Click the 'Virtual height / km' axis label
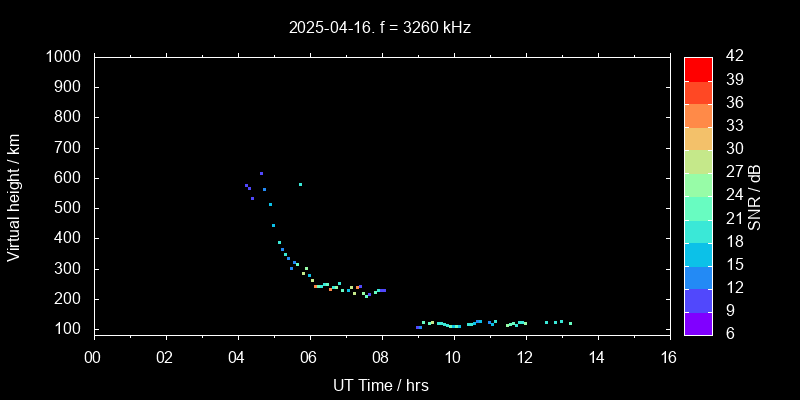Screen dimensions: 800x400 point(14,196)
